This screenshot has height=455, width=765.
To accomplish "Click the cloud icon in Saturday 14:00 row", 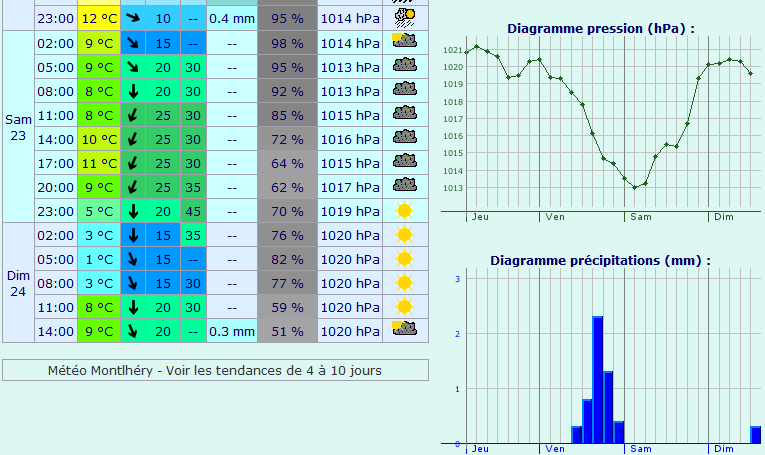I will [x=404, y=138].
